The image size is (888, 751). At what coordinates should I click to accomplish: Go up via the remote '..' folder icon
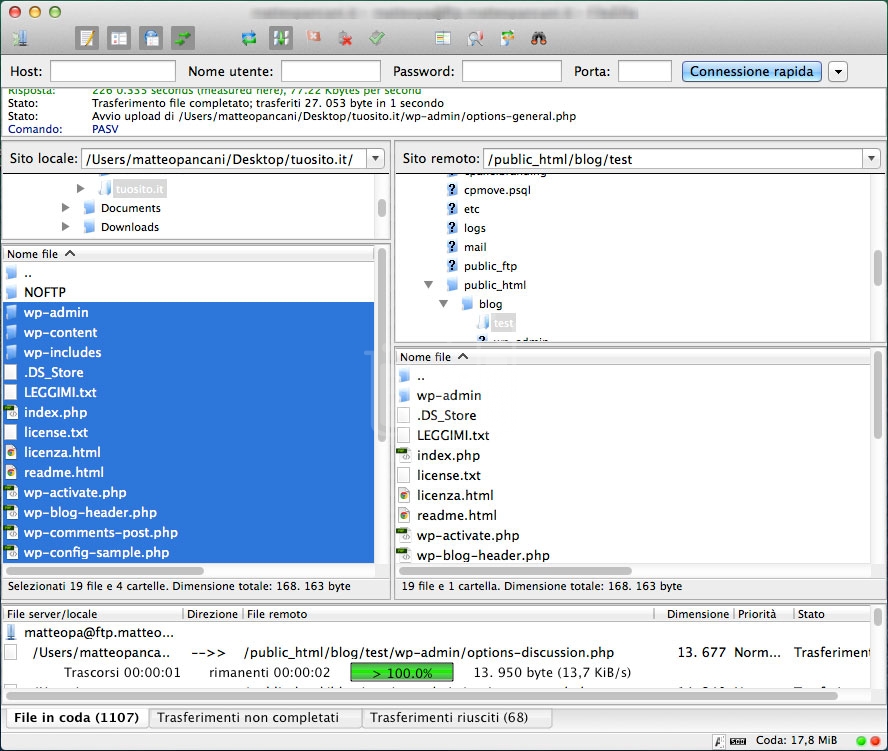(x=404, y=376)
